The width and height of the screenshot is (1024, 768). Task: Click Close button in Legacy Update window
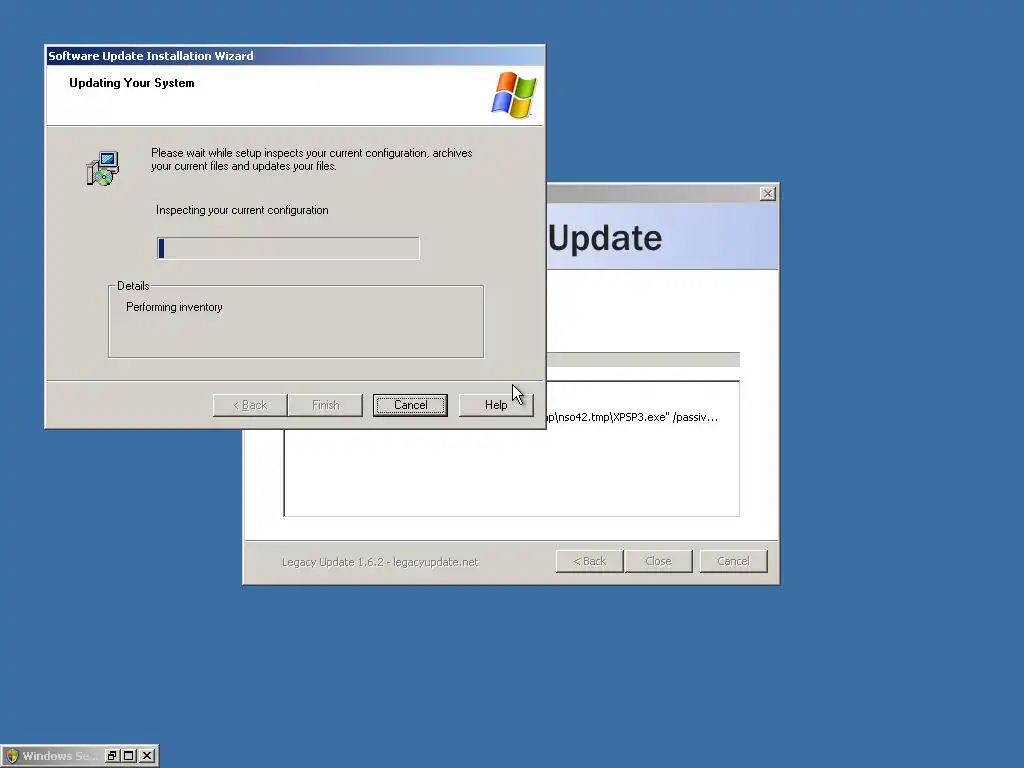[658, 561]
